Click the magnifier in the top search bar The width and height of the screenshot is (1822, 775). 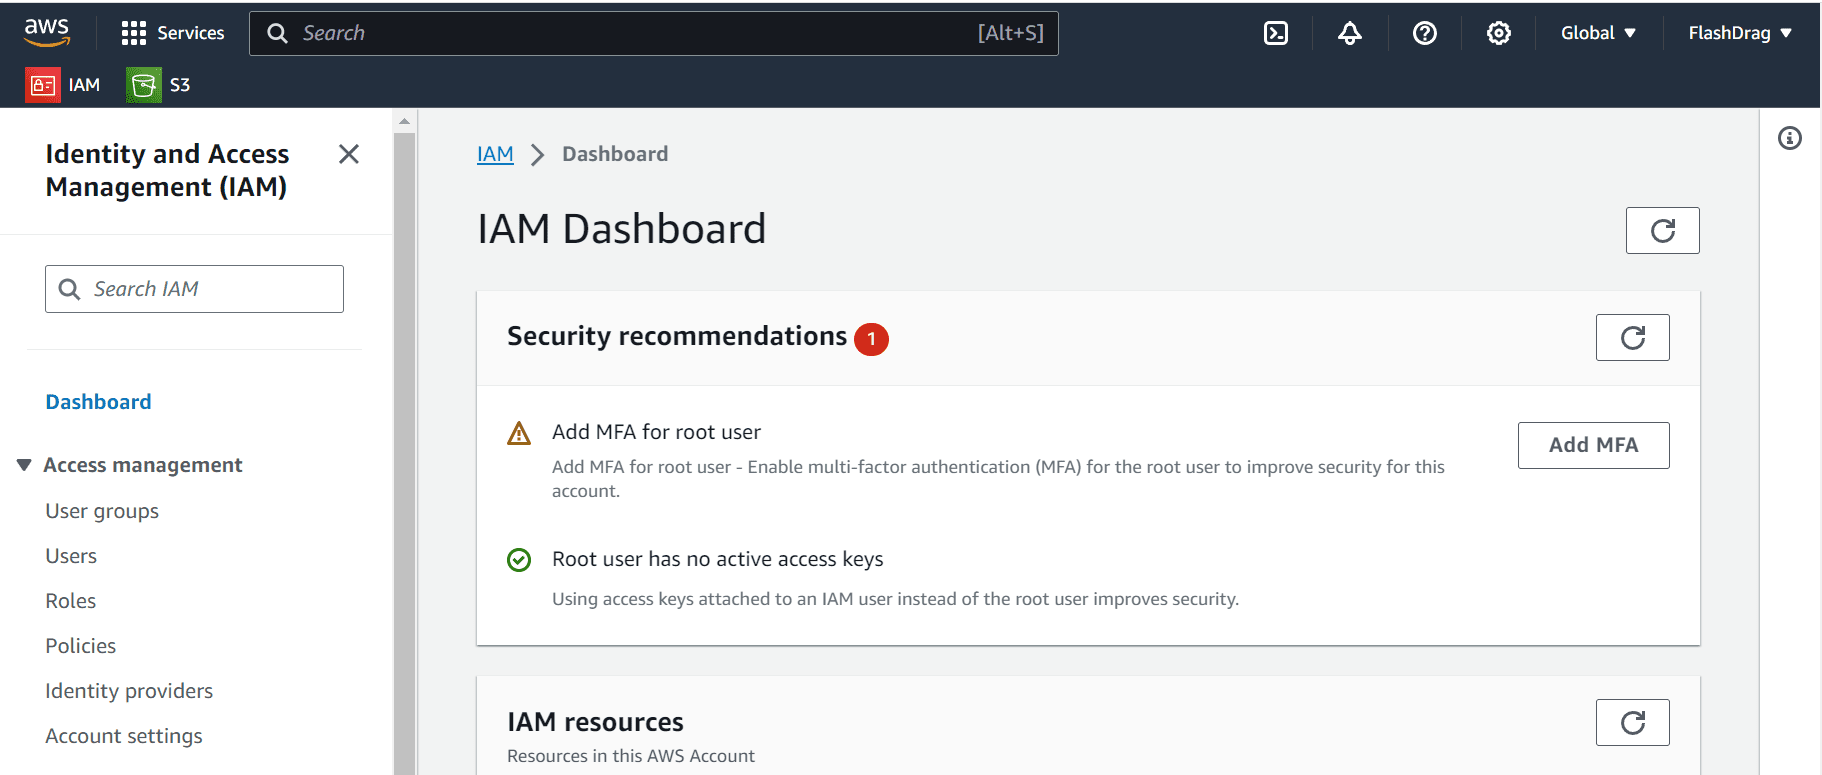277,33
